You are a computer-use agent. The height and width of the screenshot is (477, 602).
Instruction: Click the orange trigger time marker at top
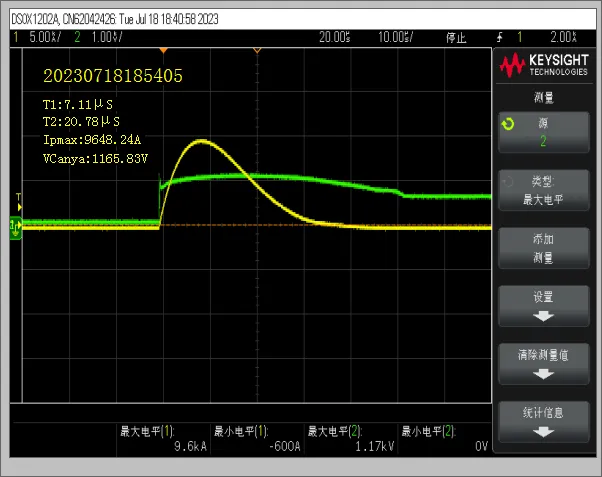(257, 50)
